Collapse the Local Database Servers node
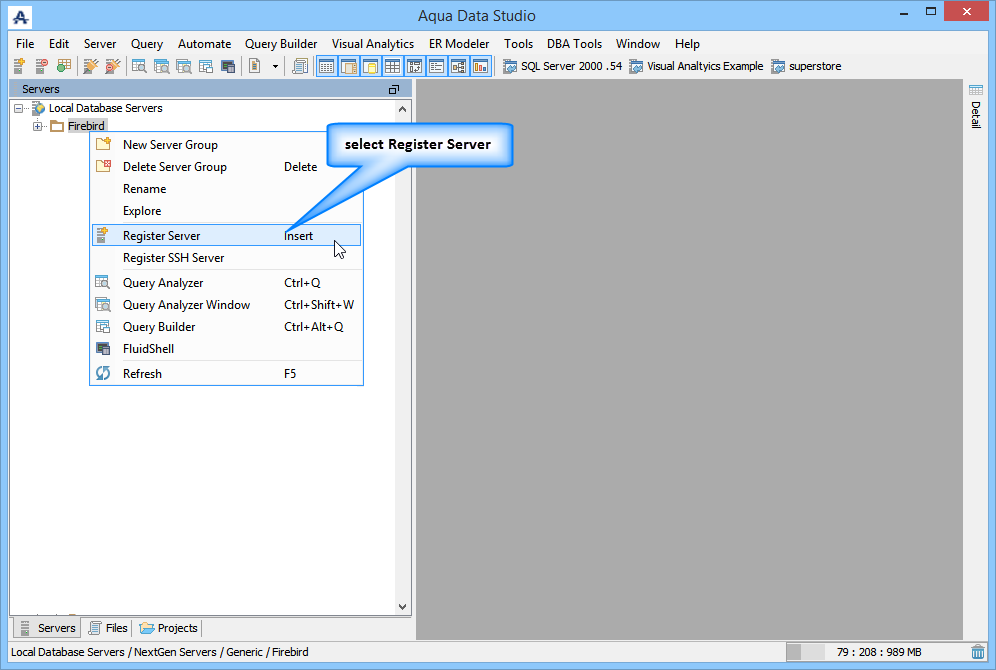Image resolution: width=996 pixels, height=670 pixels. 18,108
